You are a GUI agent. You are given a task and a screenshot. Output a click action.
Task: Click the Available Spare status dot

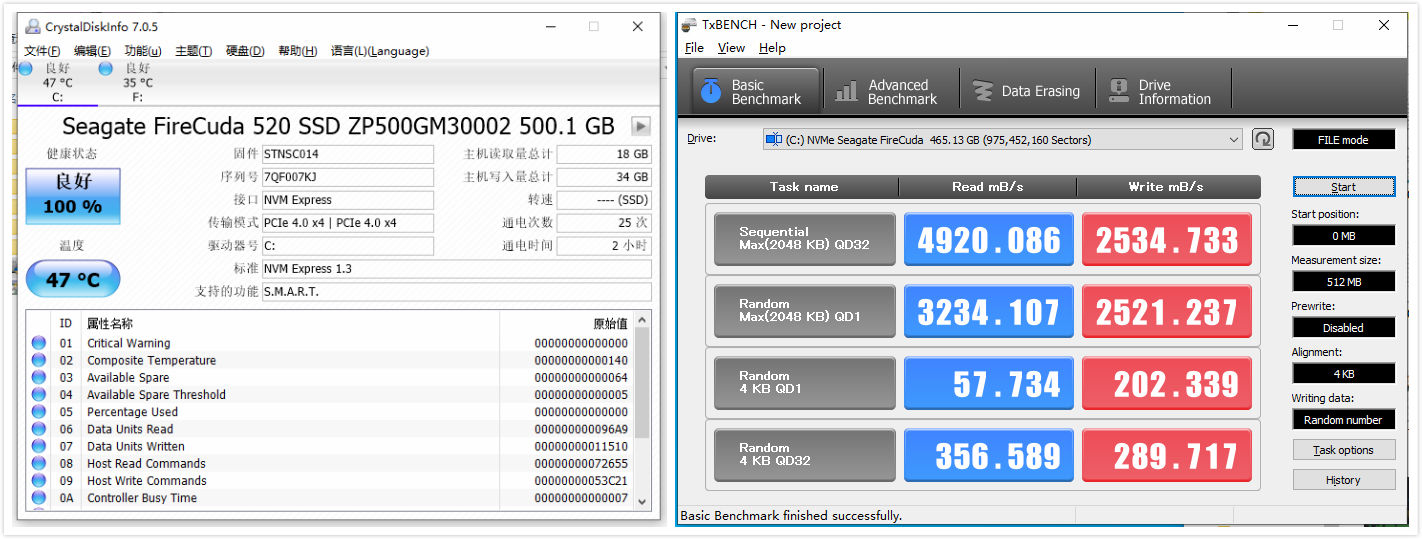(39, 377)
